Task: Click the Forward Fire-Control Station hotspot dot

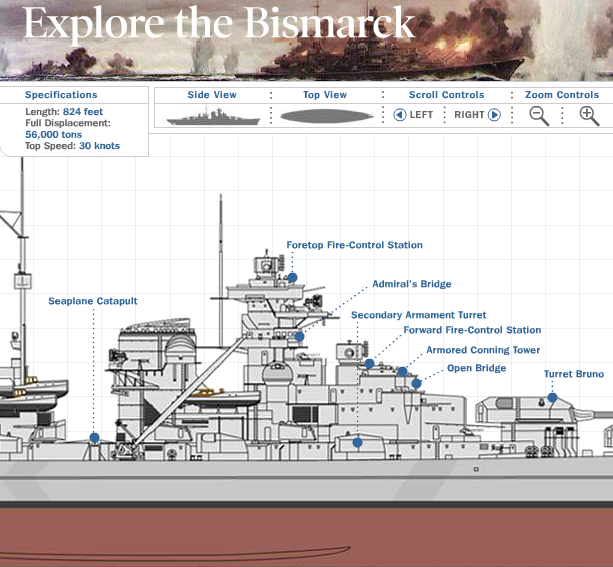Action: pyautogui.click(x=369, y=364)
